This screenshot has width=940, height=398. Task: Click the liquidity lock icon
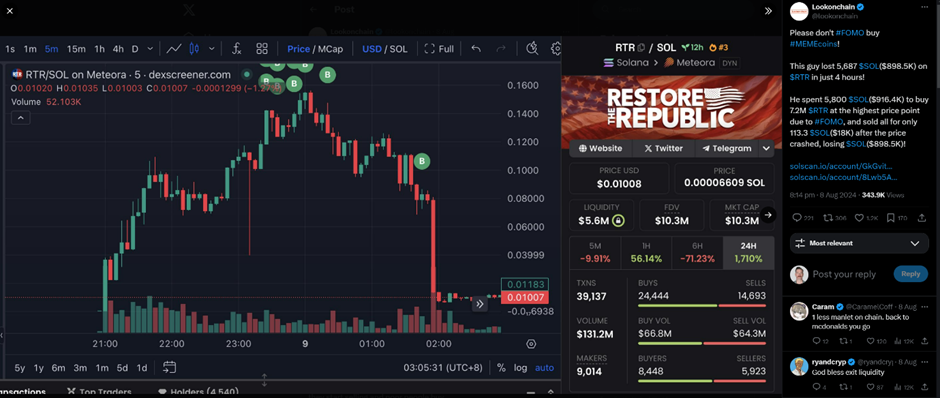(618, 221)
